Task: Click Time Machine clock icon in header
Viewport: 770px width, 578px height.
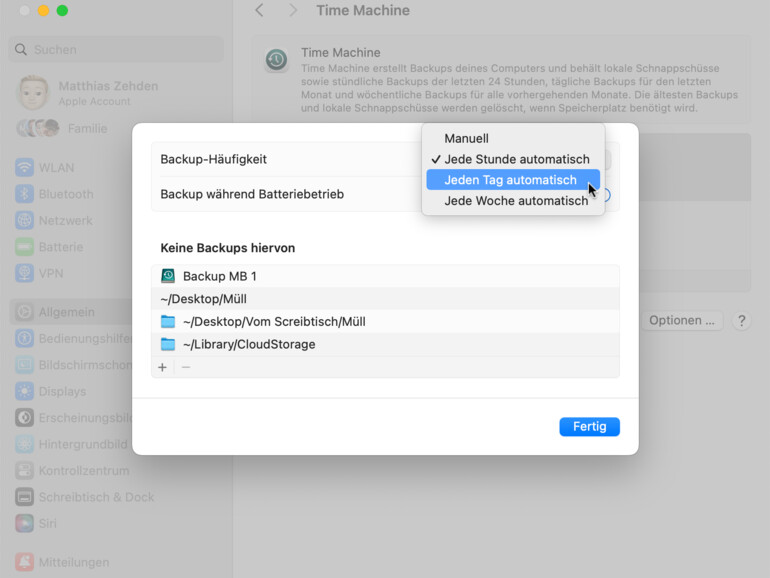Action: [x=276, y=60]
